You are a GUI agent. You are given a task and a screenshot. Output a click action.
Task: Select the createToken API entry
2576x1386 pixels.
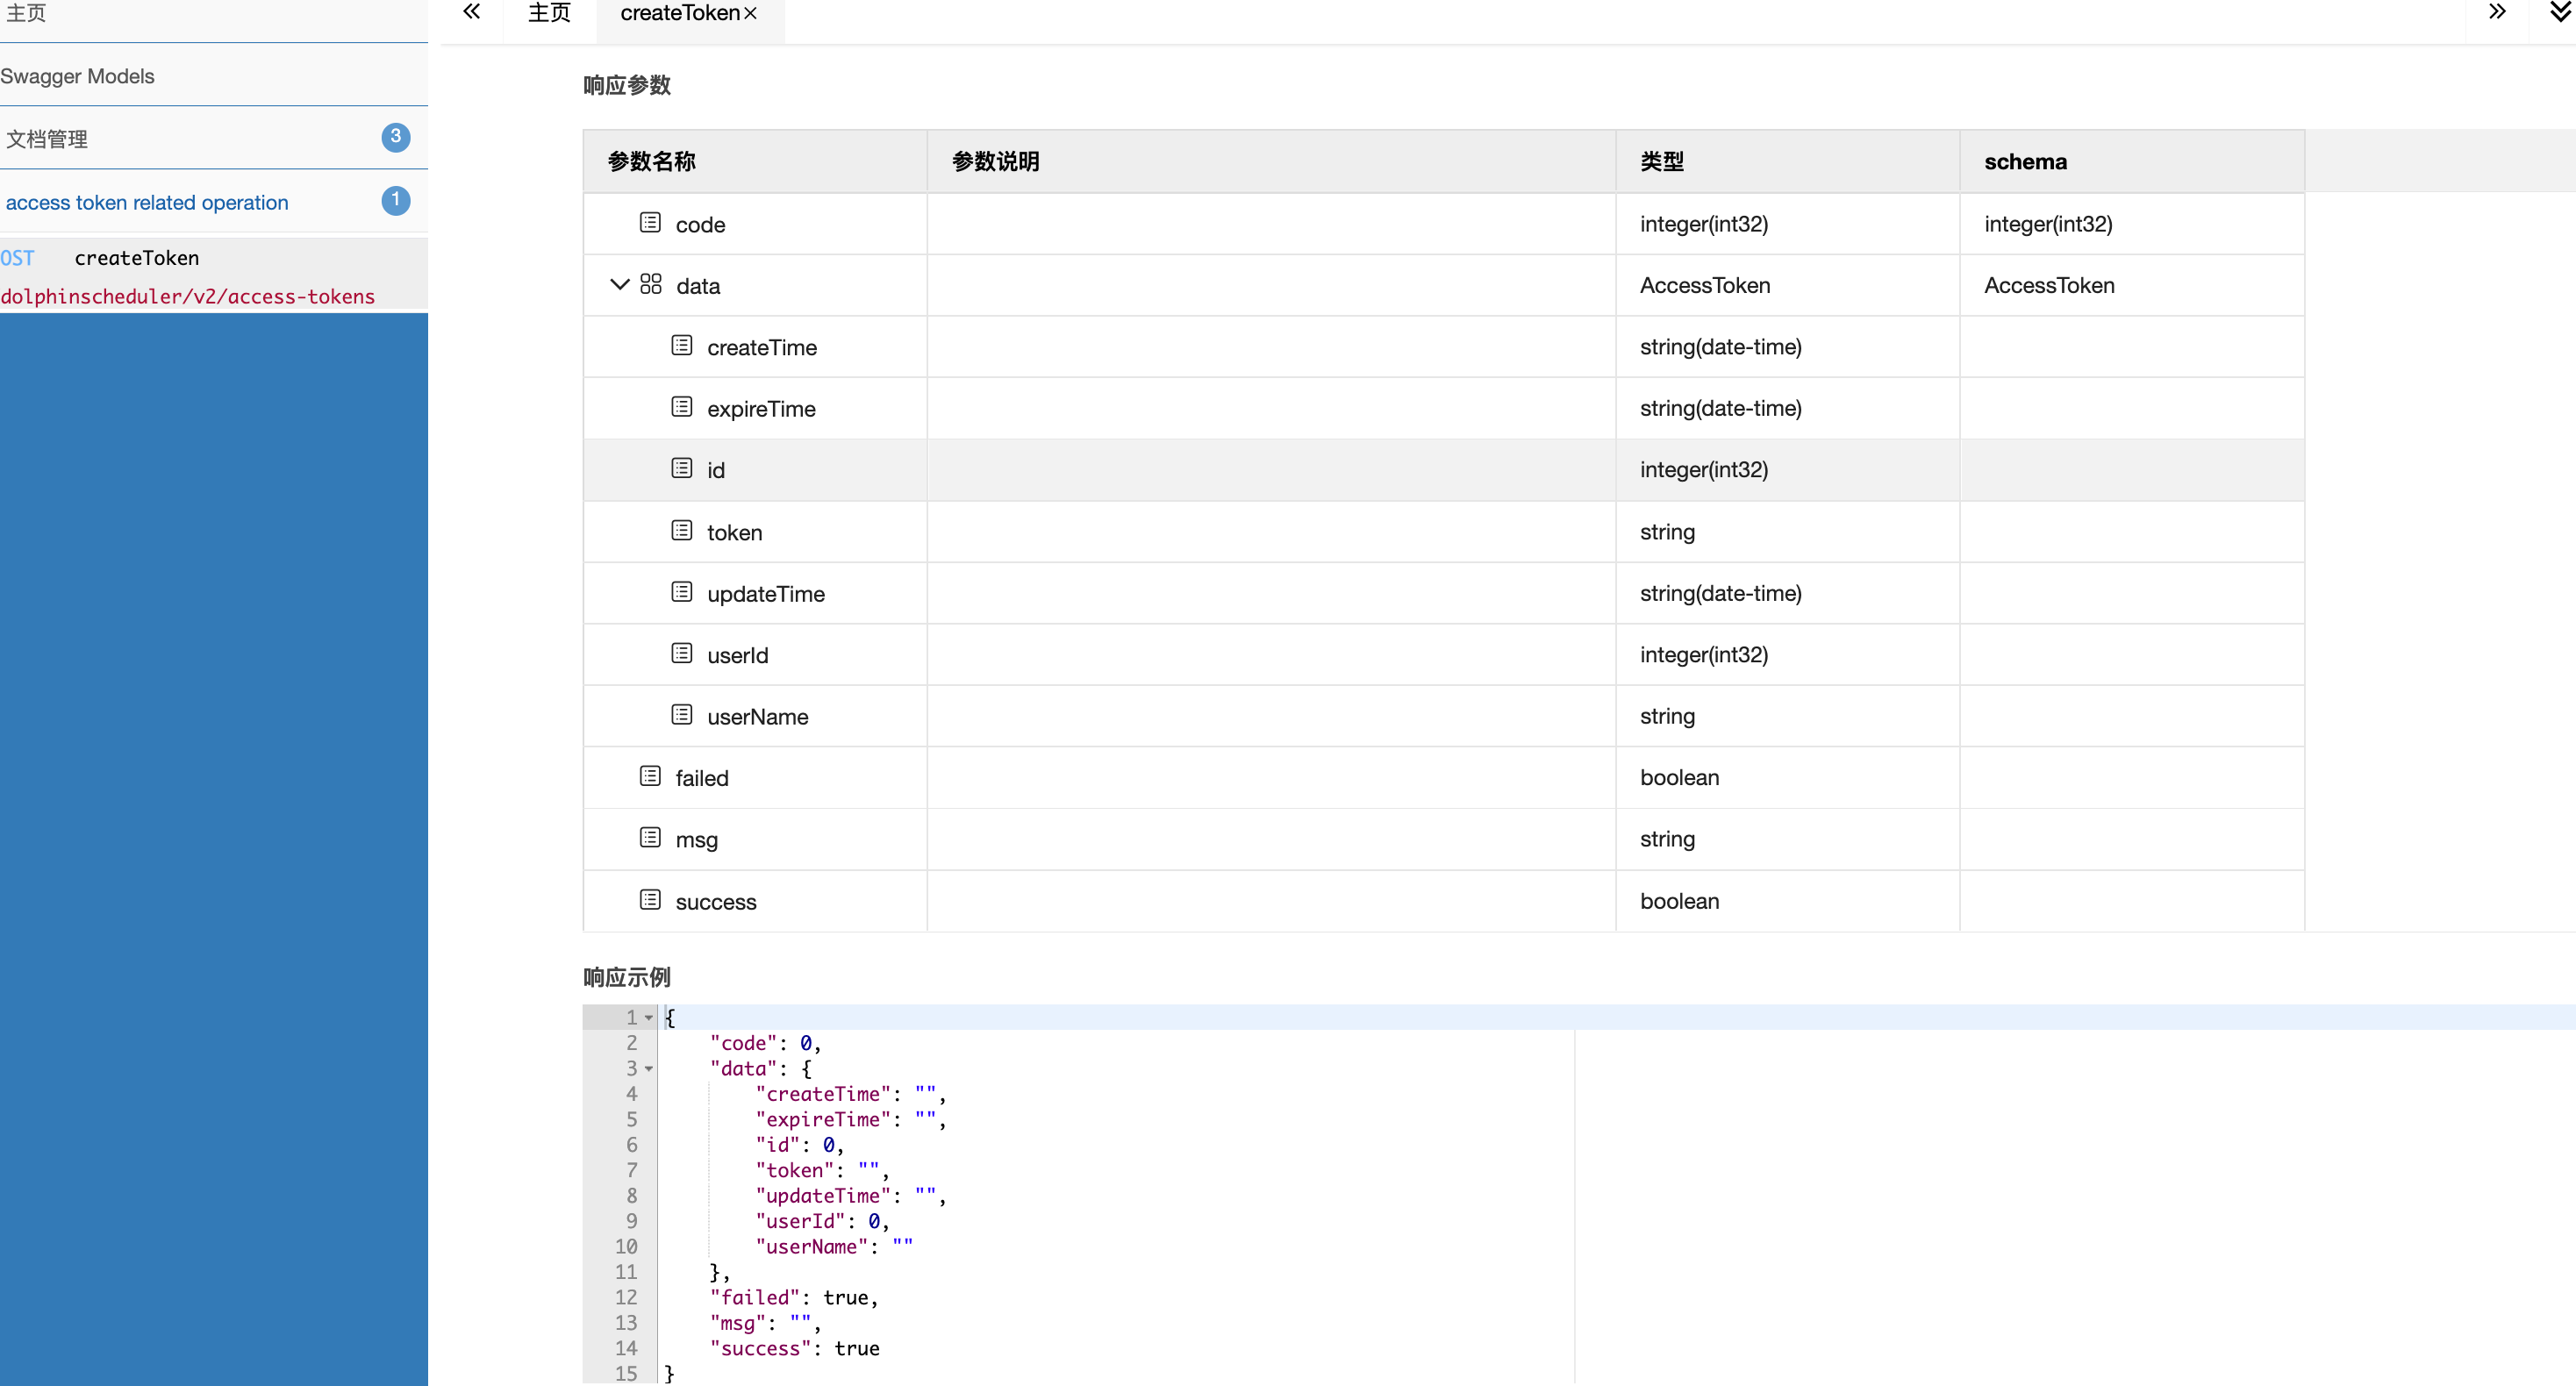click(137, 258)
